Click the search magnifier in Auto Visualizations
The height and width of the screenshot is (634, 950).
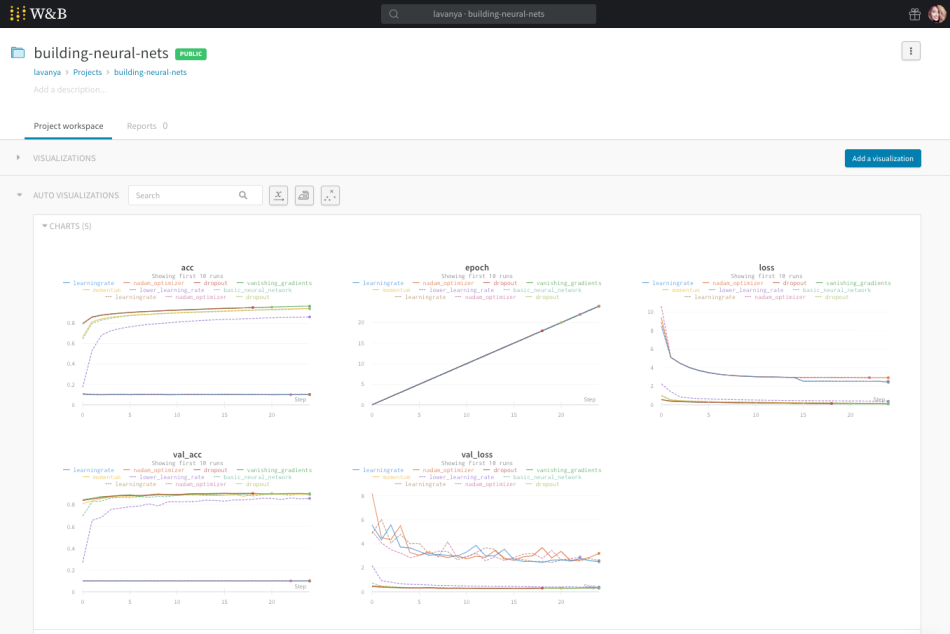click(243, 195)
